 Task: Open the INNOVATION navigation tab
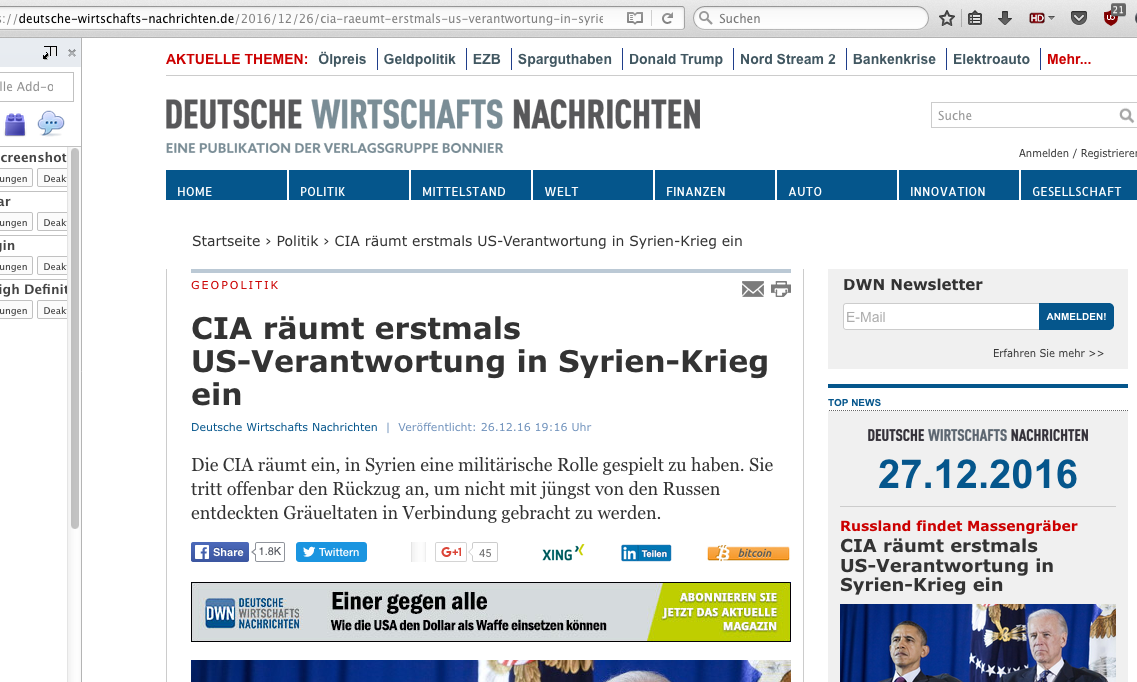tap(958, 185)
